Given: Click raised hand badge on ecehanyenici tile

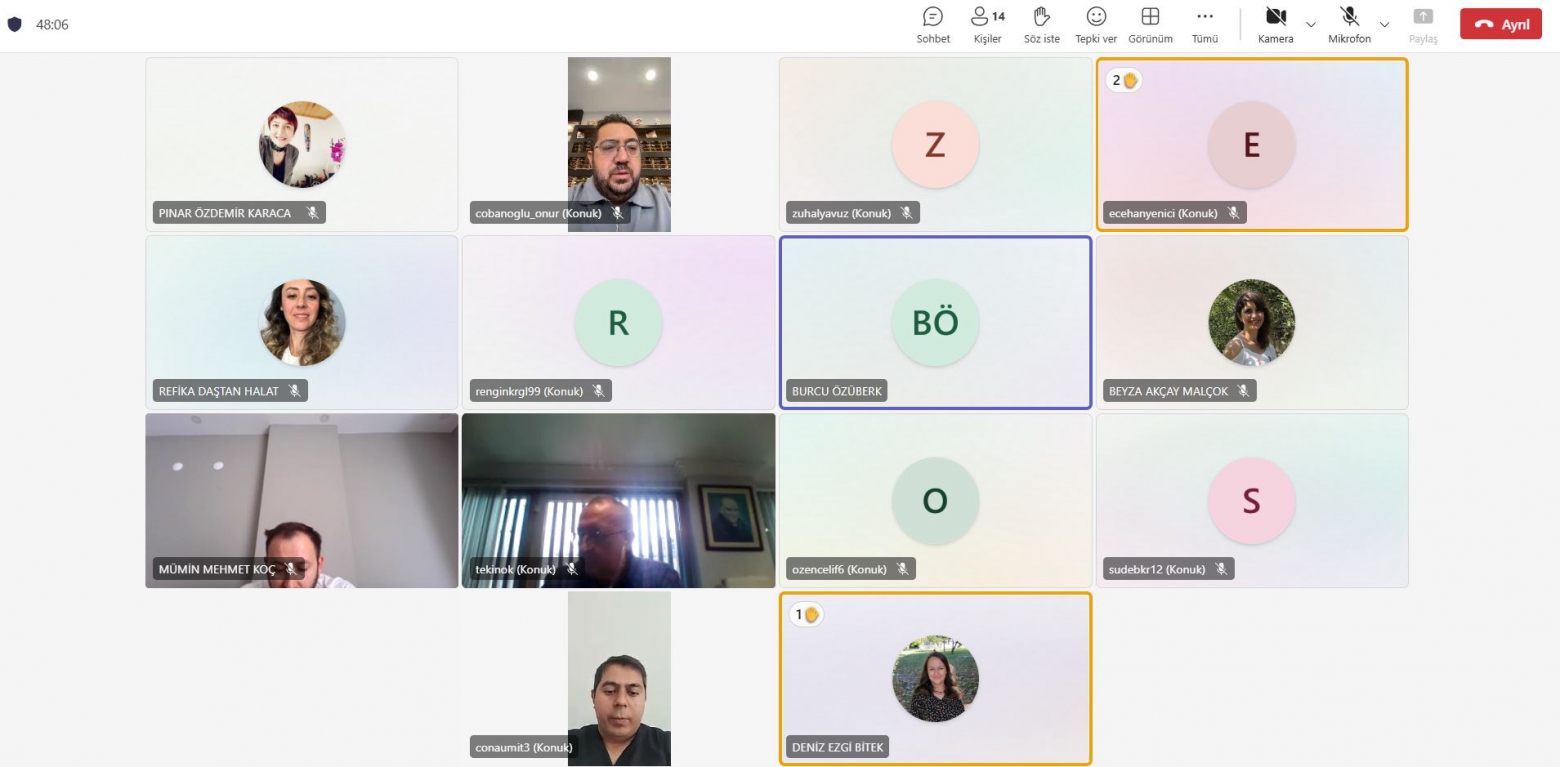Looking at the screenshot, I should tap(1124, 80).
